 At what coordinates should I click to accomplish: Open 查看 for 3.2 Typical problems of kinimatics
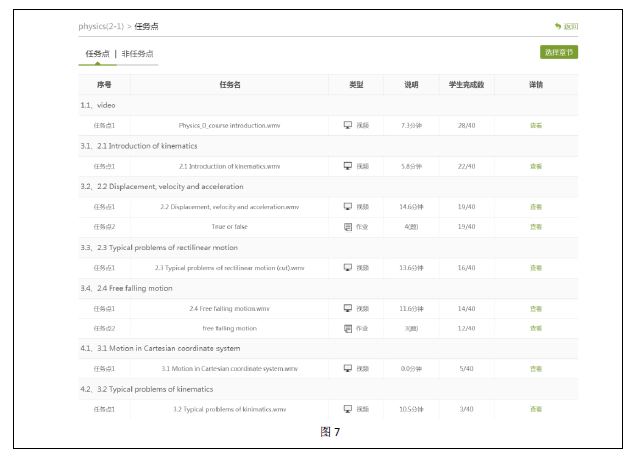[536, 409]
